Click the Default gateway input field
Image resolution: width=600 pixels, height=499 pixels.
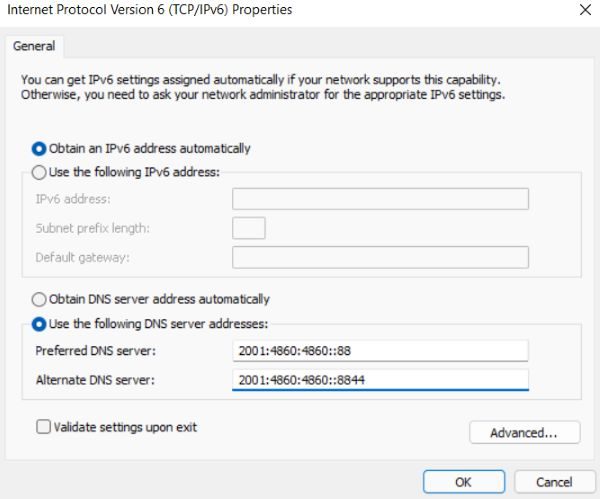(380, 257)
